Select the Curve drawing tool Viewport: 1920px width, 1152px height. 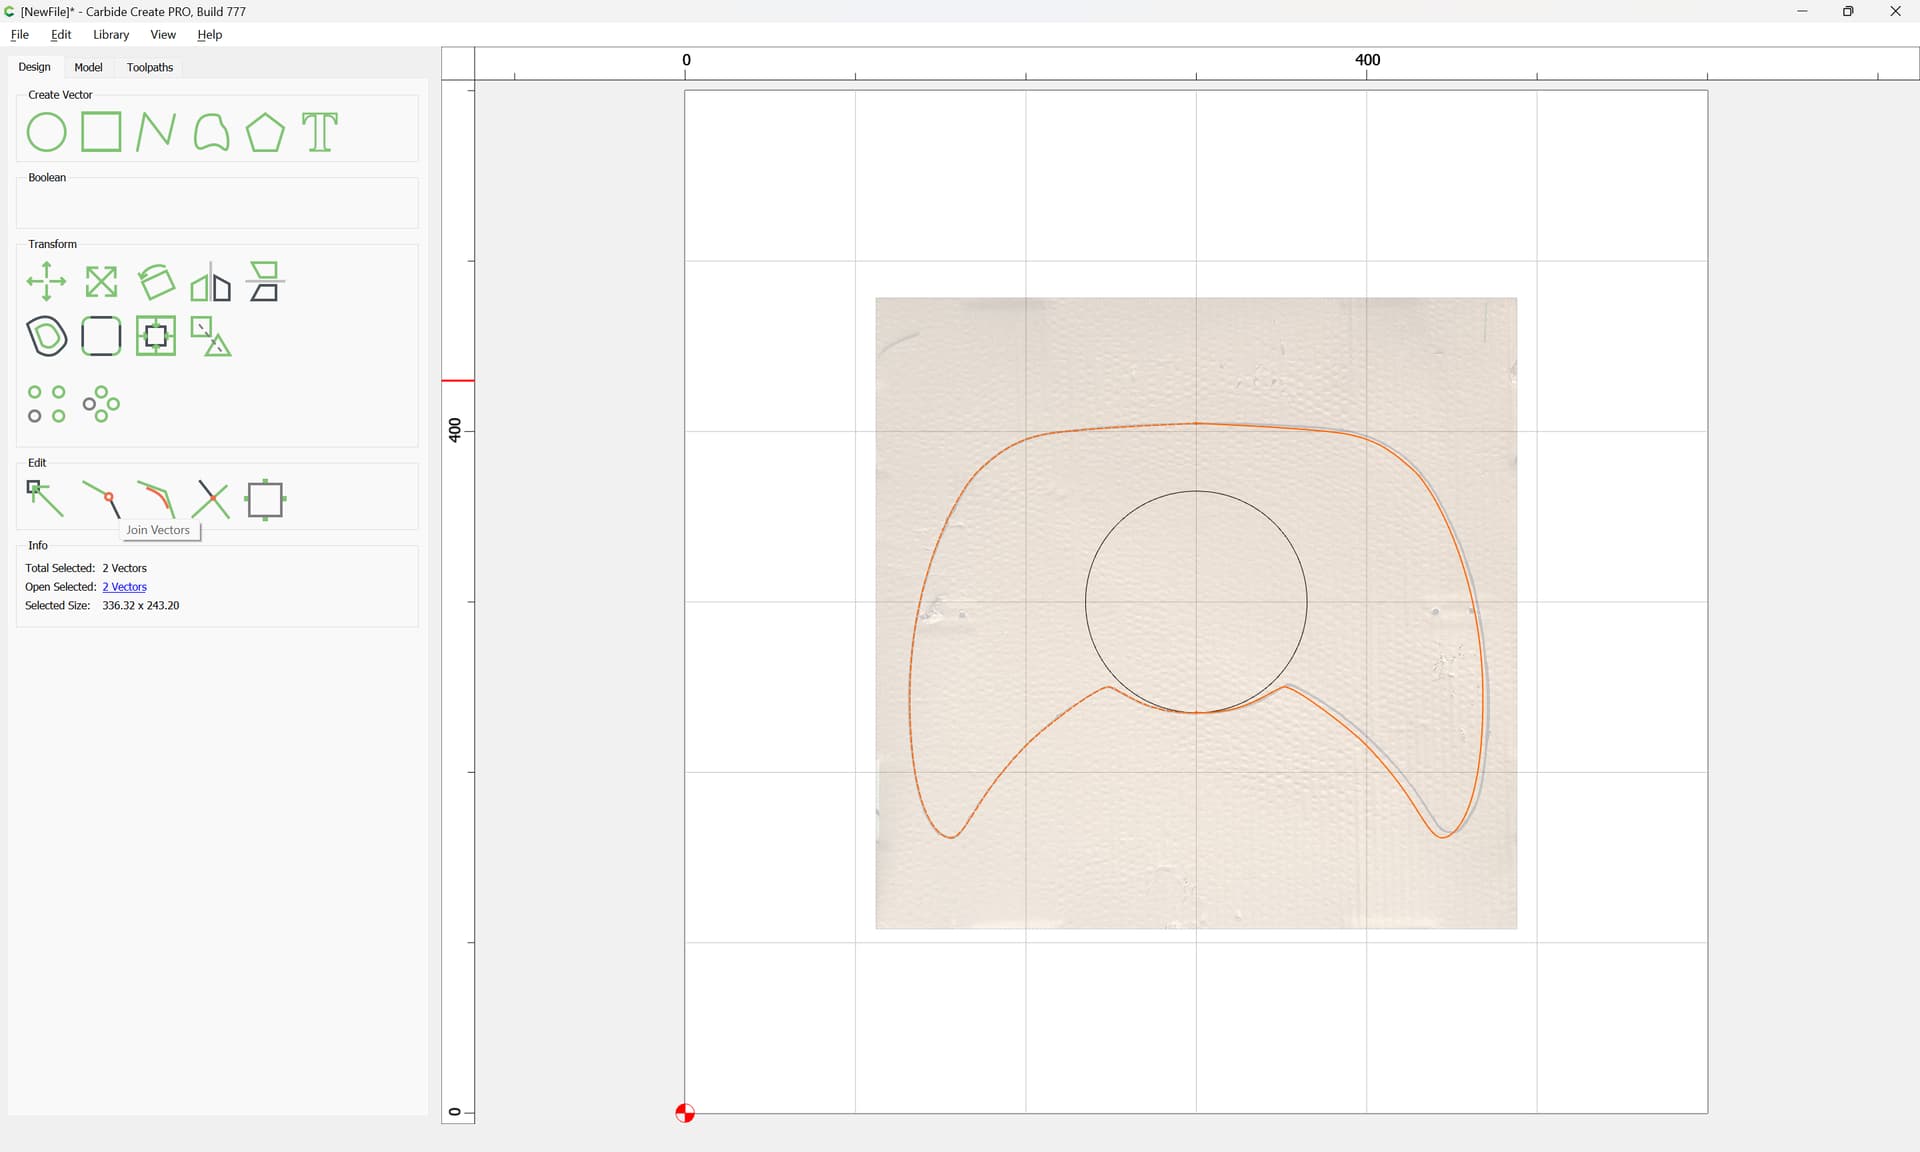(210, 132)
